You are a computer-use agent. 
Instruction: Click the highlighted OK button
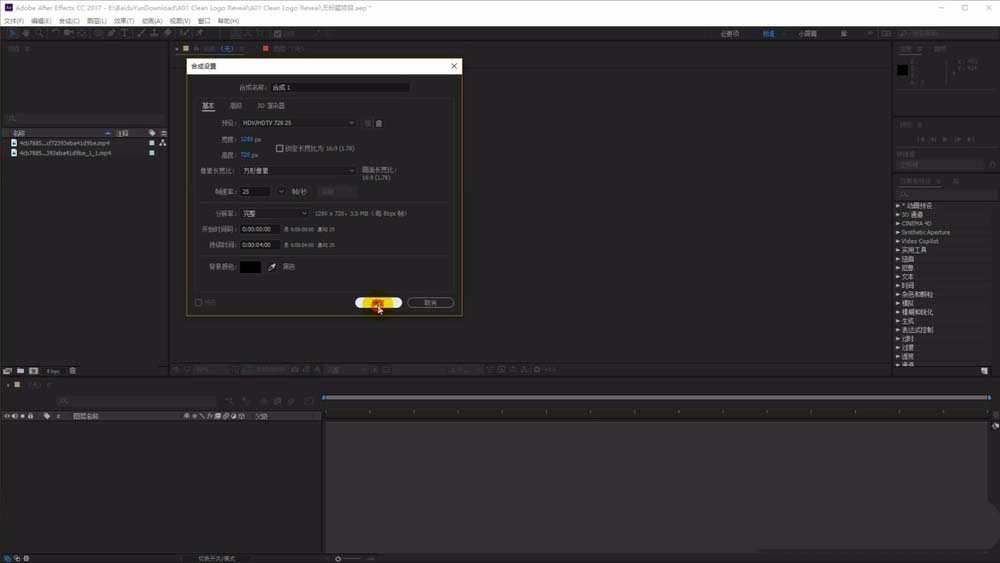[x=378, y=303]
